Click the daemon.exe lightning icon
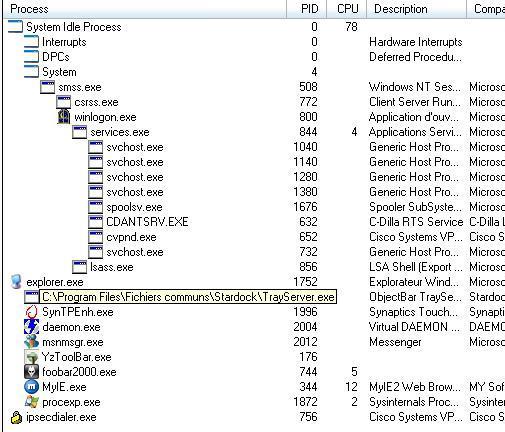The image size is (505, 432). pyautogui.click(x=31, y=327)
